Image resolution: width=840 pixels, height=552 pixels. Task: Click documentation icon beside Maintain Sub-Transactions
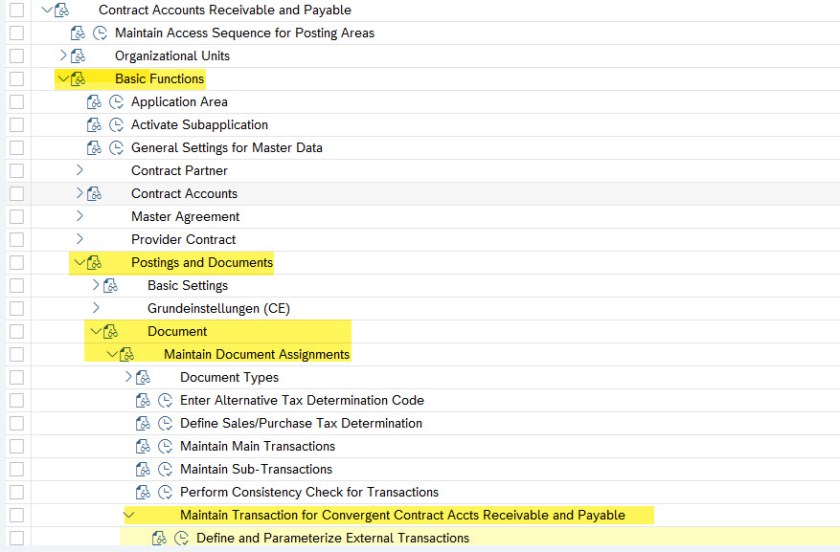coord(144,469)
